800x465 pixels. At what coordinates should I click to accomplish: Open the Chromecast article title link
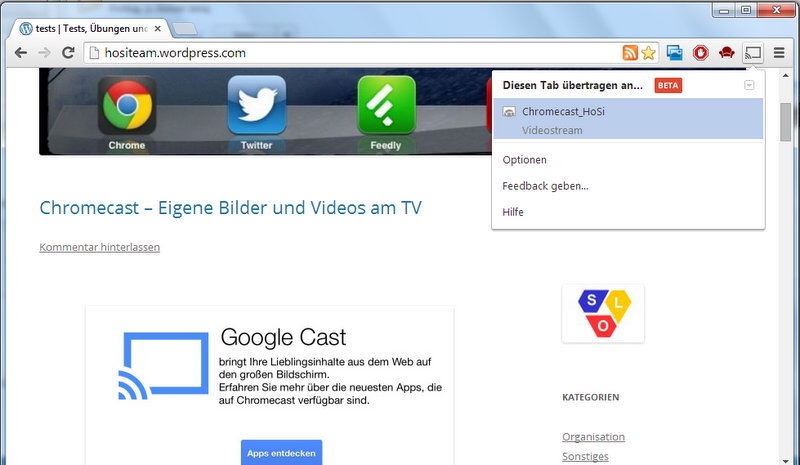click(230, 208)
